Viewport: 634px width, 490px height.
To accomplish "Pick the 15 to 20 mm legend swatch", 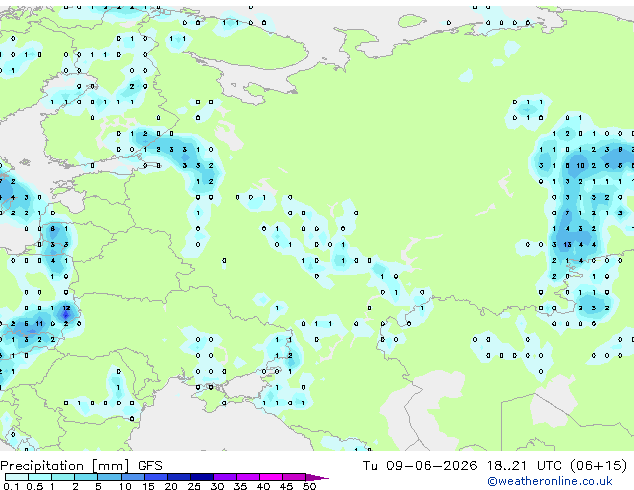I will (156, 477).
